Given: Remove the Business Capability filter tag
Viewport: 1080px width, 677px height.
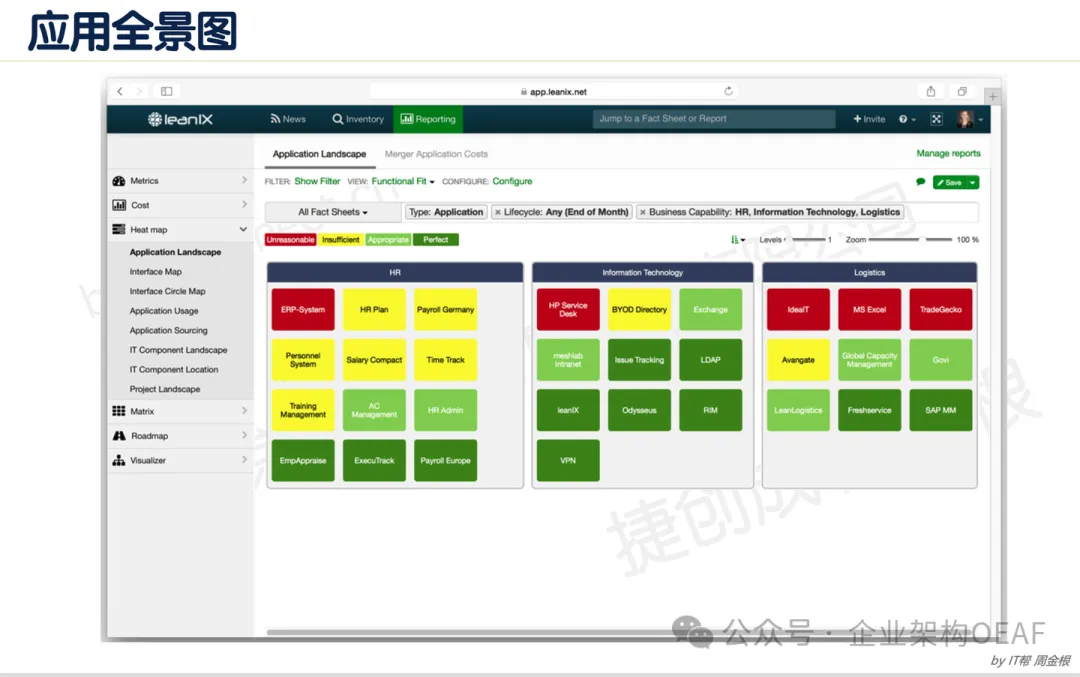Looking at the screenshot, I should point(643,212).
